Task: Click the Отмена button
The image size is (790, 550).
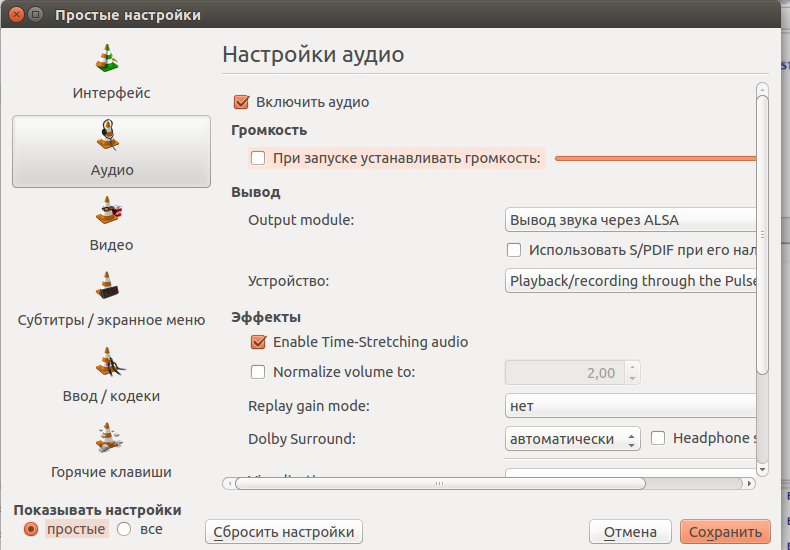Action: [630, 532]
